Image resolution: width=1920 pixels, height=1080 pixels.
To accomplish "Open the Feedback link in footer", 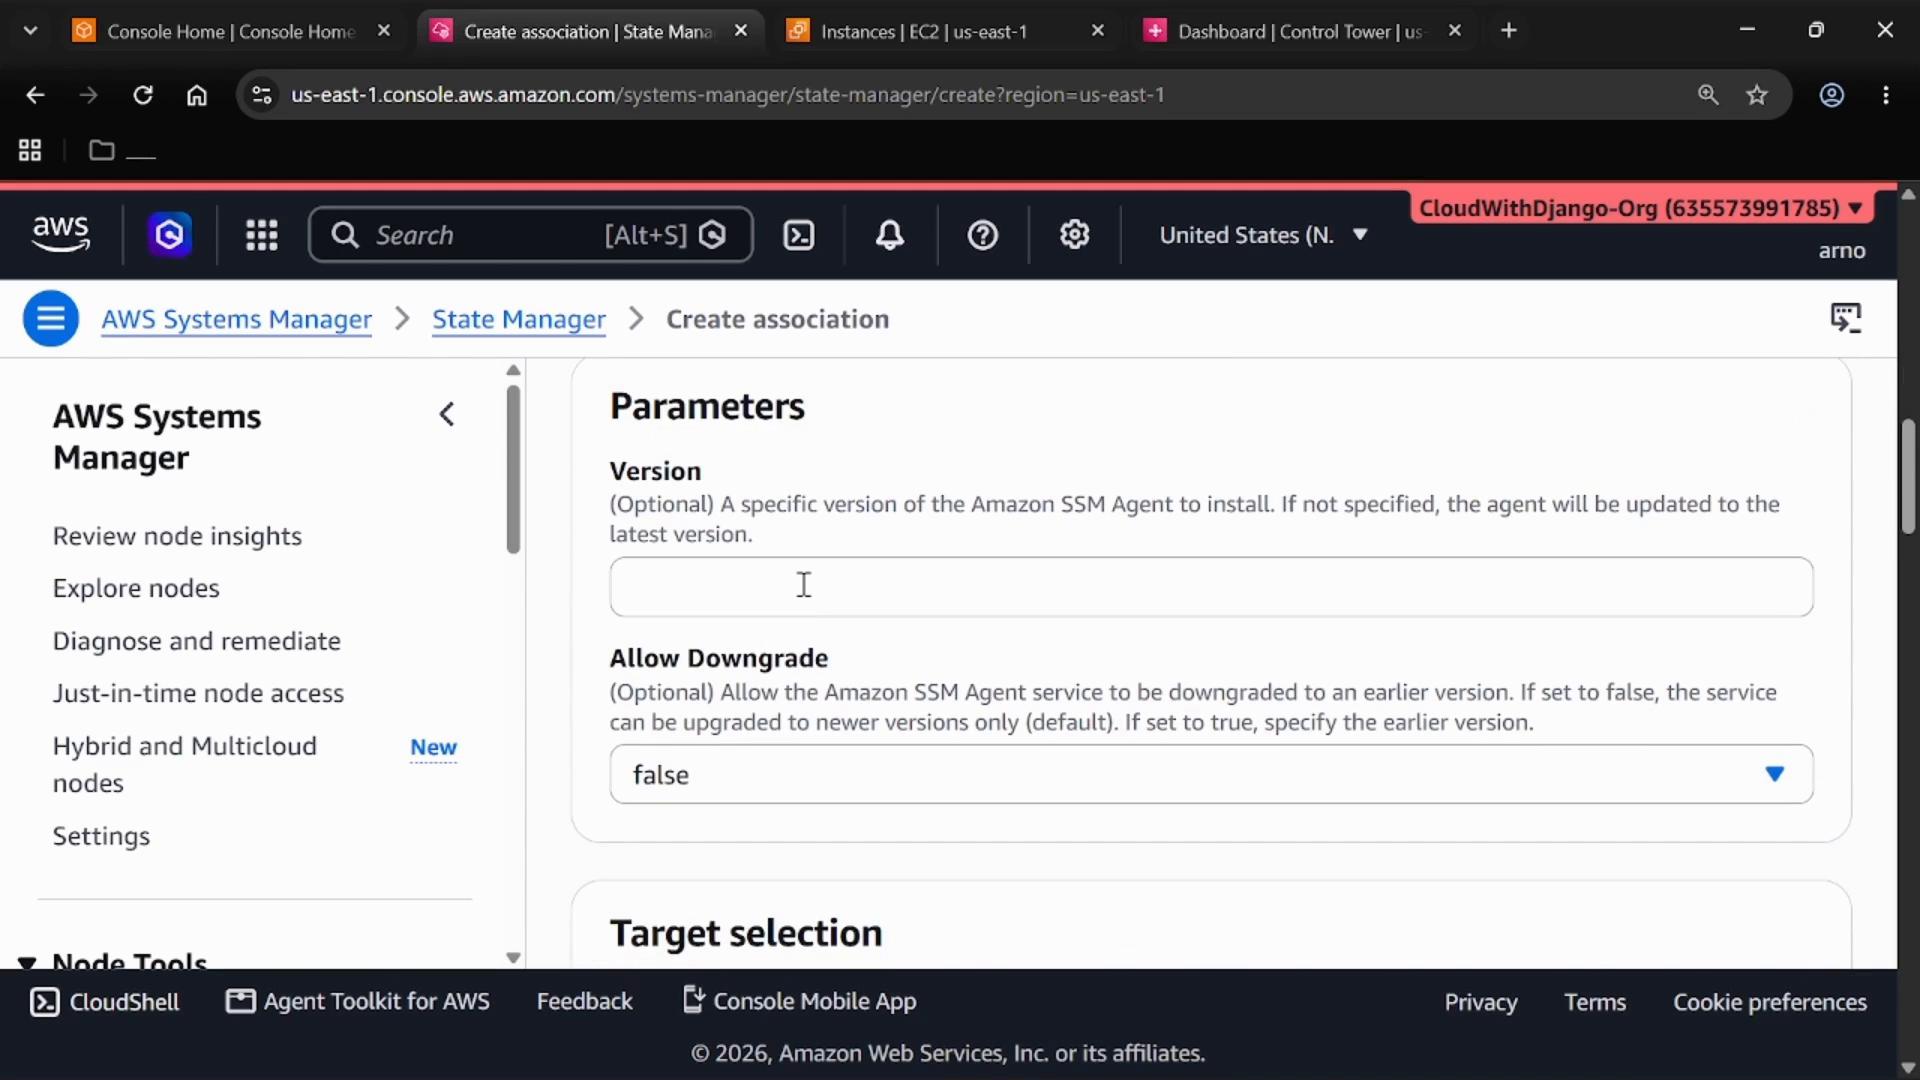I will pos(584,1002).
